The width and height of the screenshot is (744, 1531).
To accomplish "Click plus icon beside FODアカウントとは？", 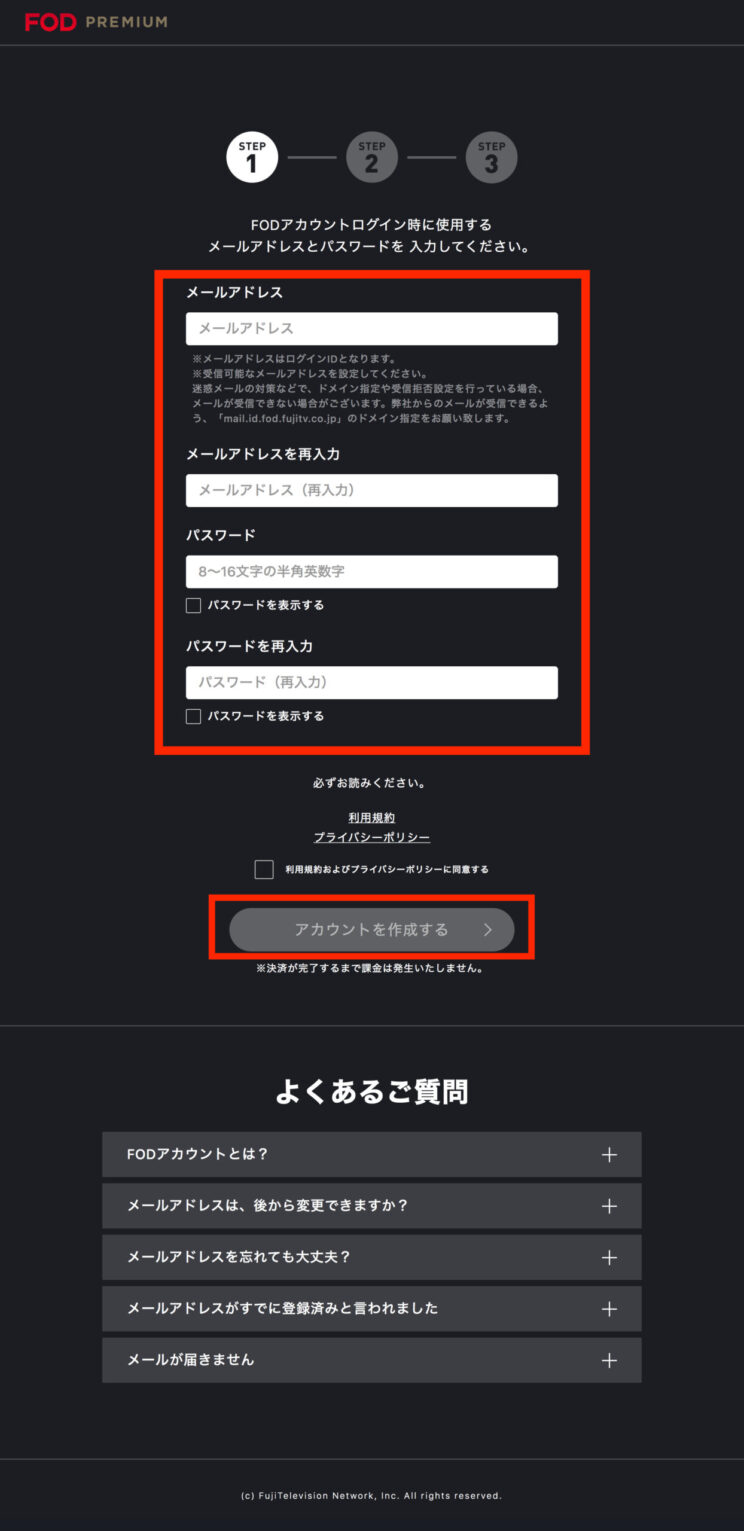I will [x=609, y=1155].
